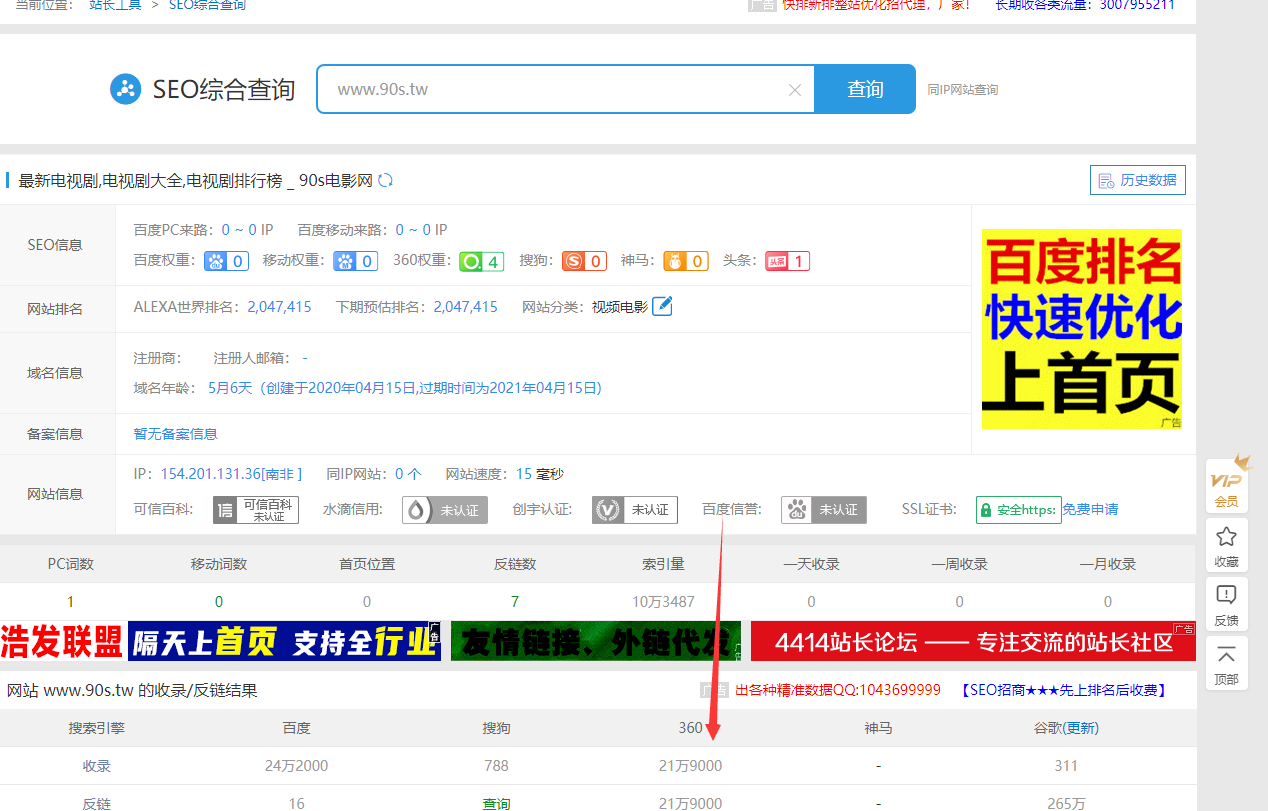The height and width of the screenshot is (811, 1268).
Task: Click the 网站分类 value 视频电影
Action: pos(620,307)
